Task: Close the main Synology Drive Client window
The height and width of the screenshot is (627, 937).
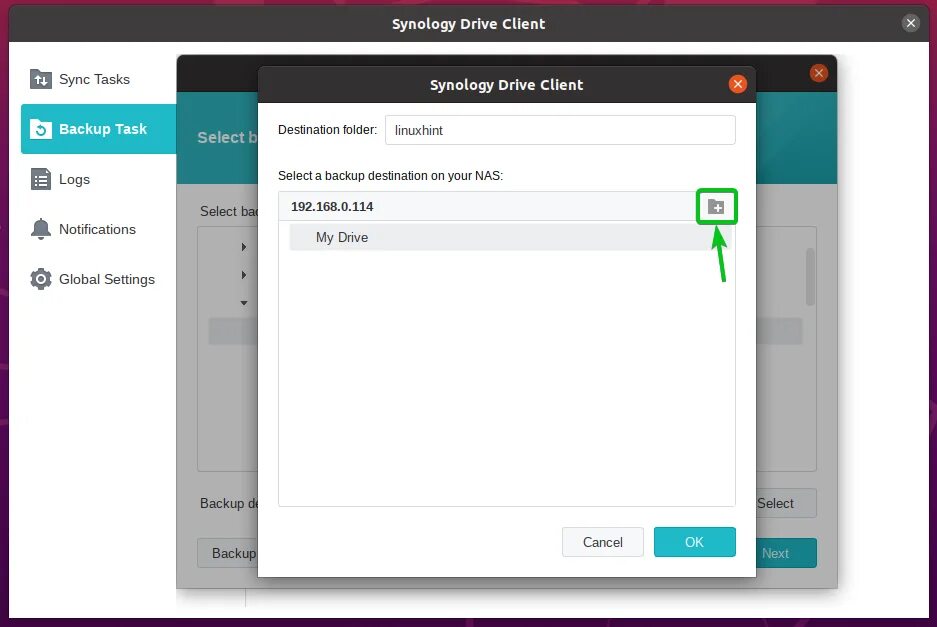Action: [x=910, y=23]
